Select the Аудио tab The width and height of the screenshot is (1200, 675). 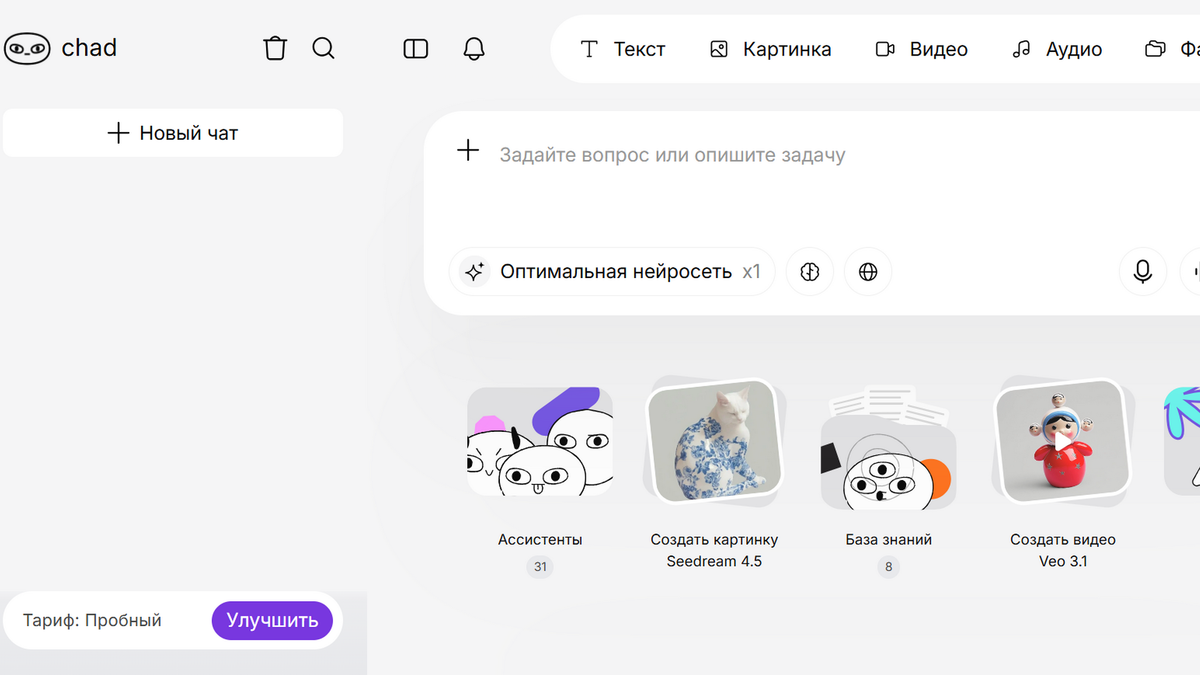point(1057,49)
